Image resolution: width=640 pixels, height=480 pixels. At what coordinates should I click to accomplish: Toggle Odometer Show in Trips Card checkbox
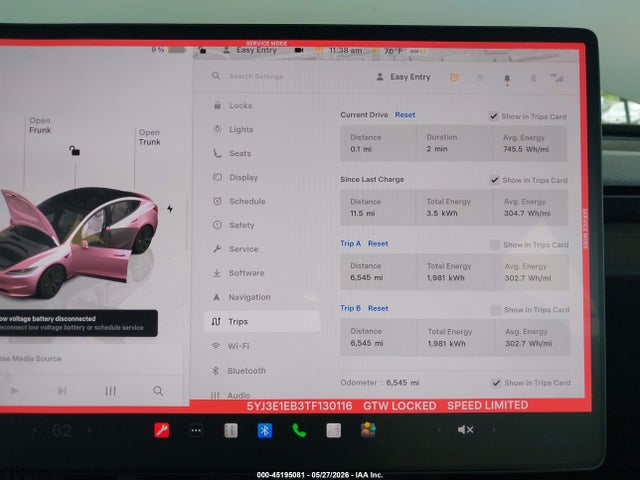496,383
